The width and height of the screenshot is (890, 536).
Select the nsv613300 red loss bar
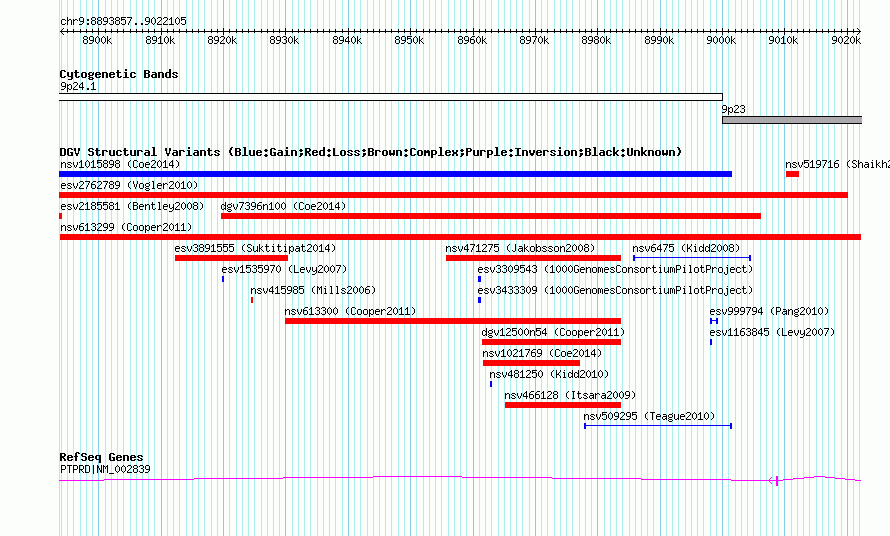453,321
